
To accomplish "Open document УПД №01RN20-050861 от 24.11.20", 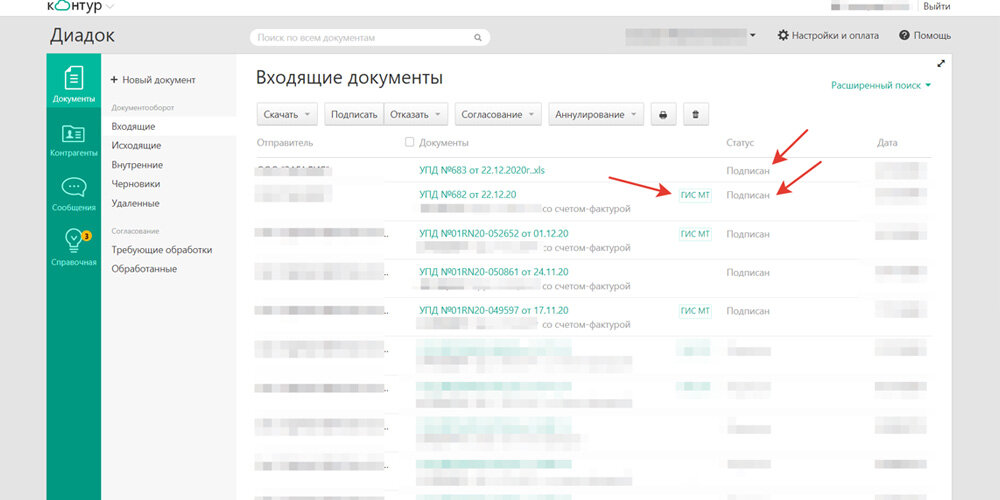I will tap(494, 272).
